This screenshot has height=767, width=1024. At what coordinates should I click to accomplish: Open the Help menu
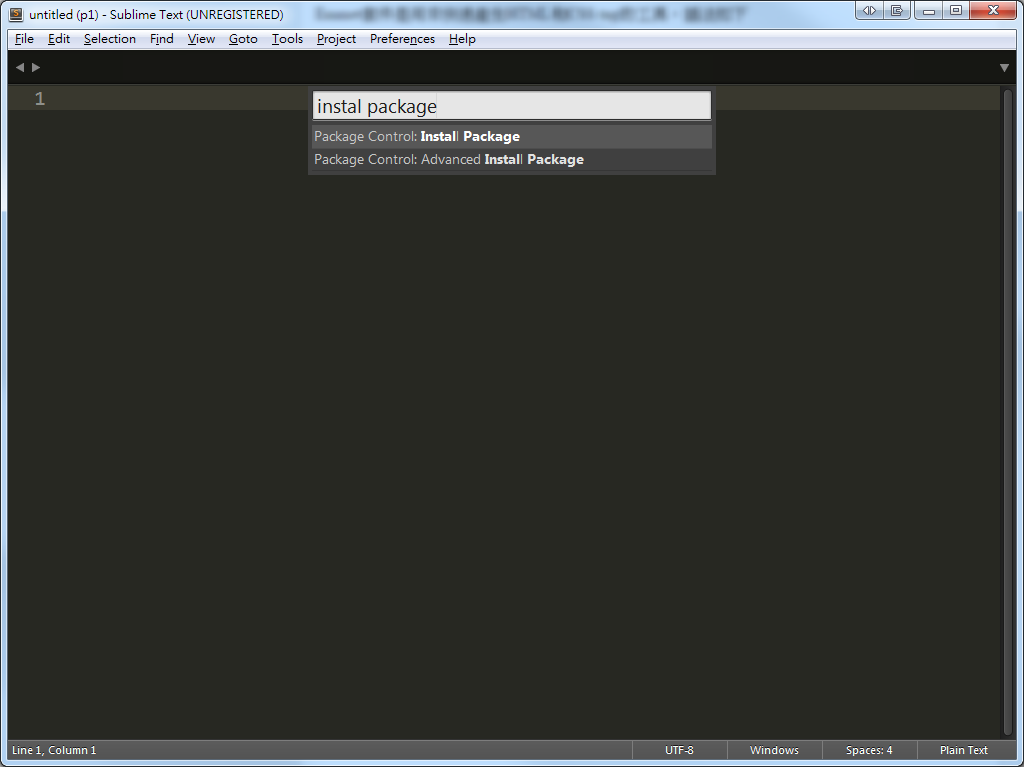(462, 39)
